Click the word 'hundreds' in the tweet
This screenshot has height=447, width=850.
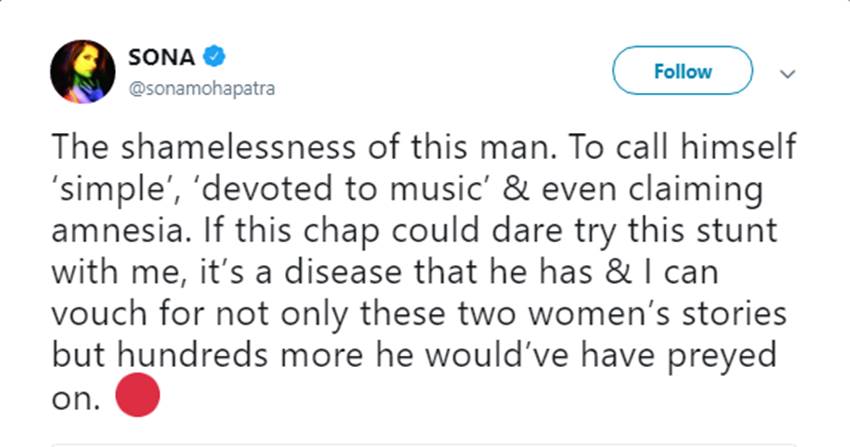tap(188, 359)
